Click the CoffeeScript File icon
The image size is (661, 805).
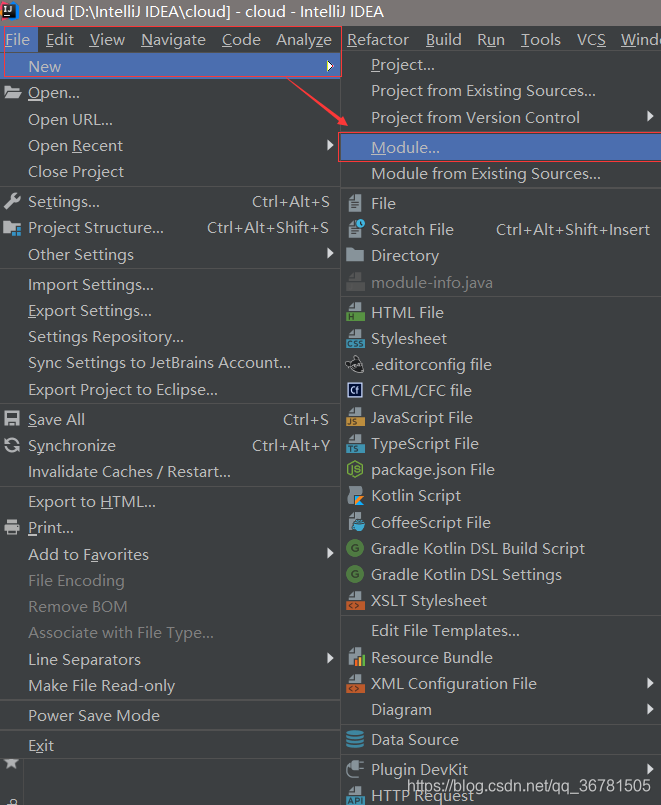tap(356, 522)
